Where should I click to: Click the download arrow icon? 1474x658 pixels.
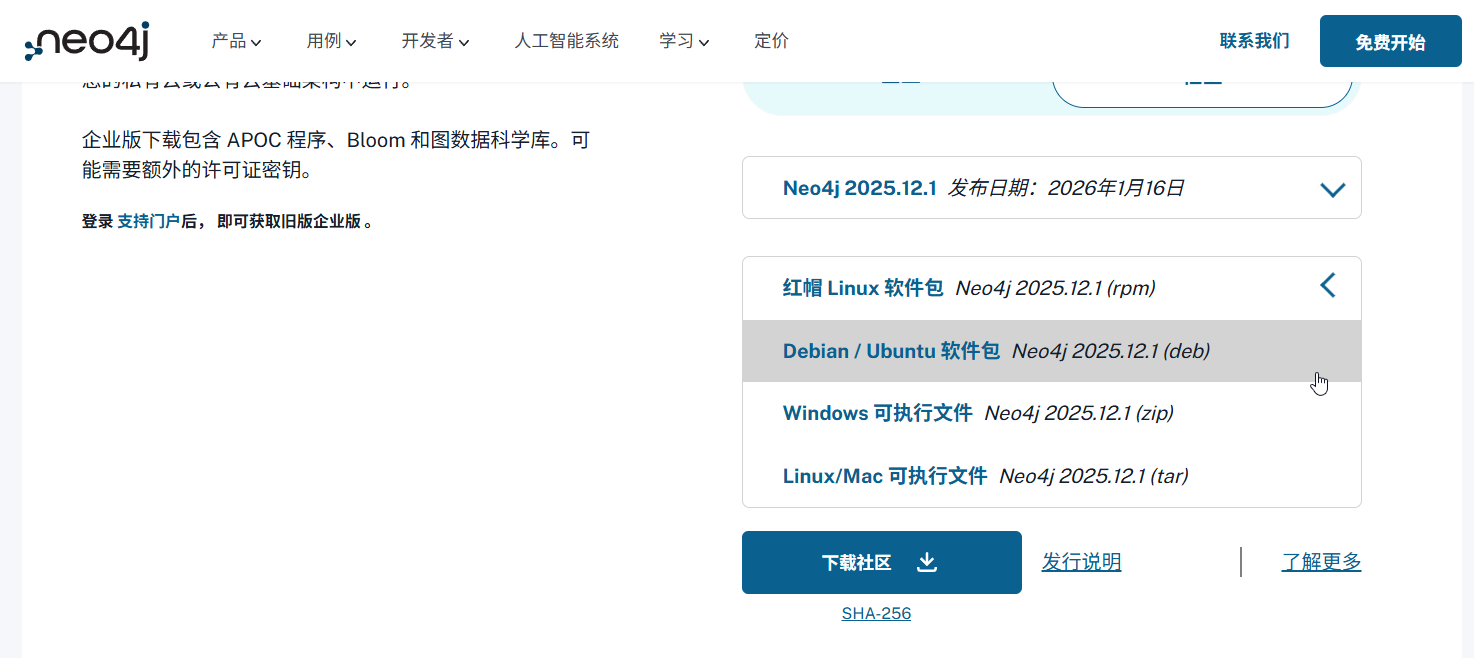tap(927, 562)
